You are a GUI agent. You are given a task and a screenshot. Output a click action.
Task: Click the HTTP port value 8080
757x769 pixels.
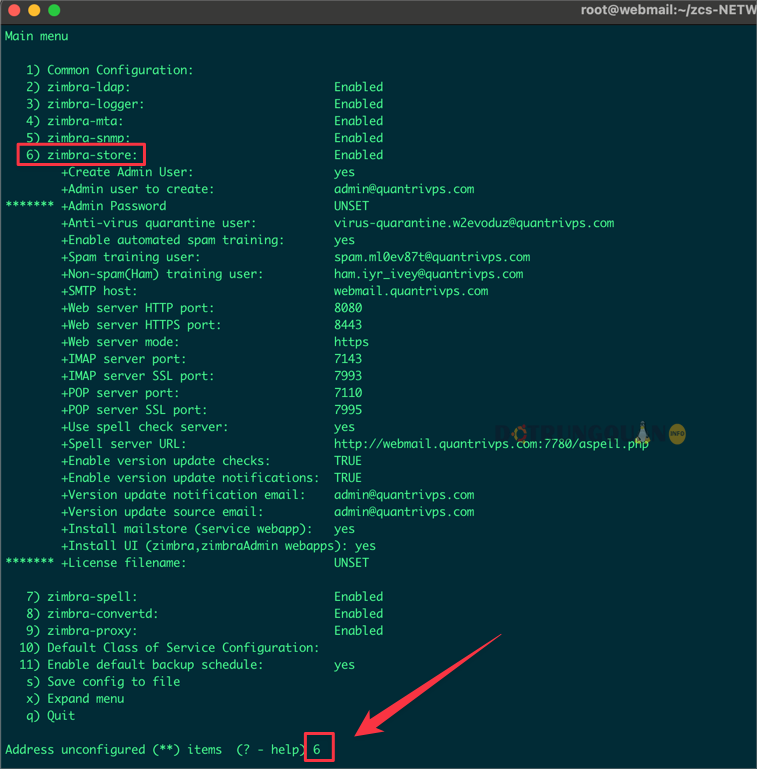[348, 308]
